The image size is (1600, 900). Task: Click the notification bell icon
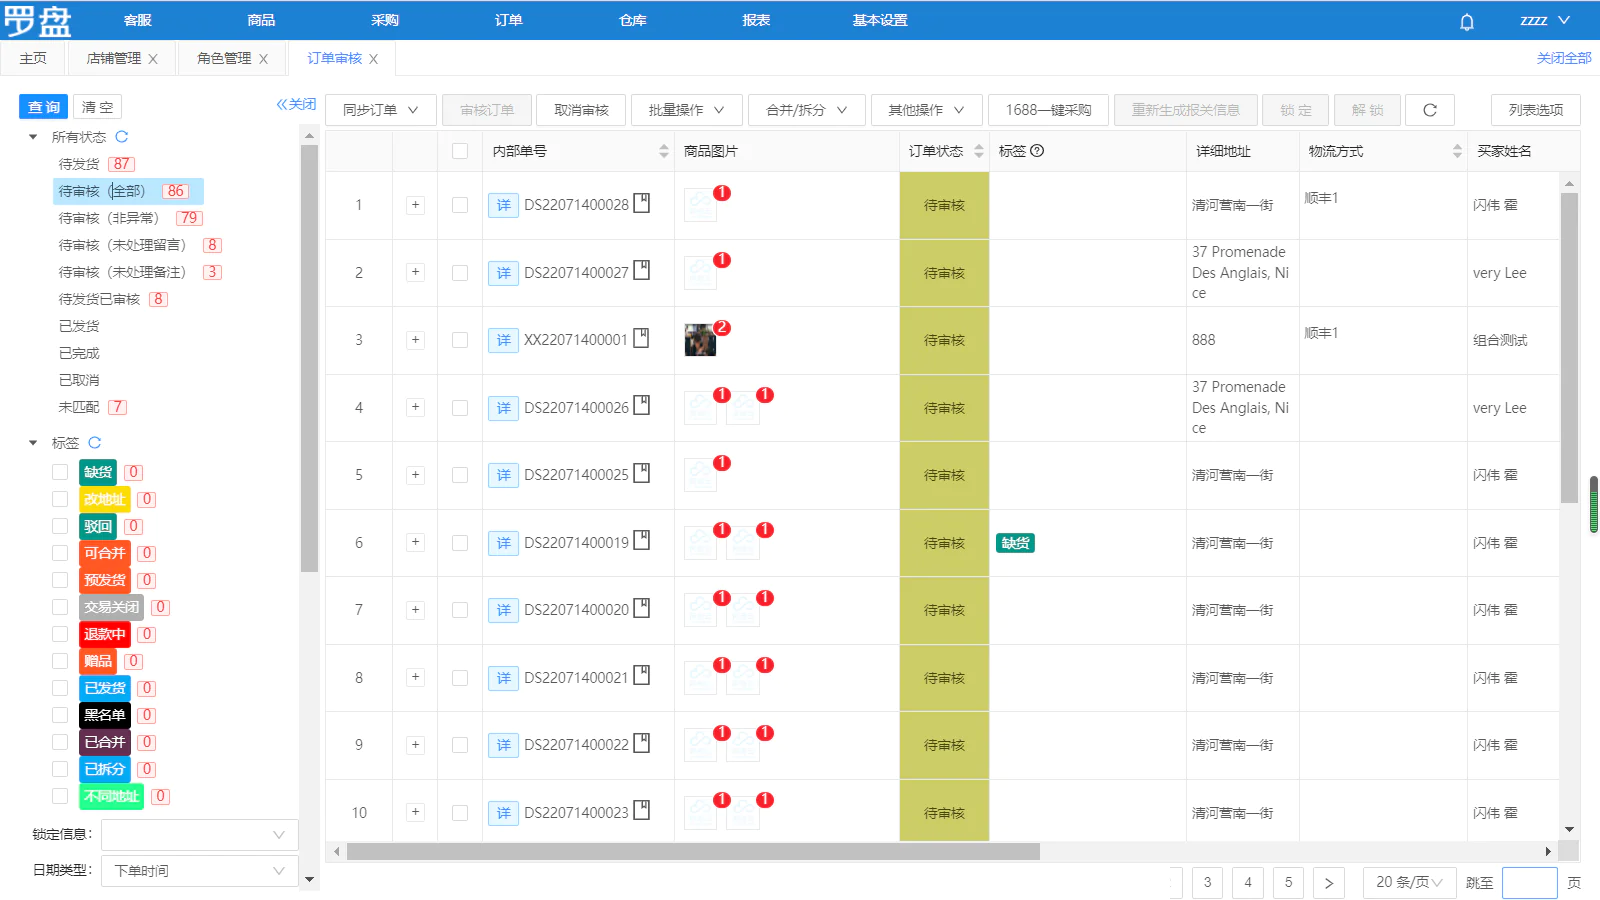click(1466, 21)
